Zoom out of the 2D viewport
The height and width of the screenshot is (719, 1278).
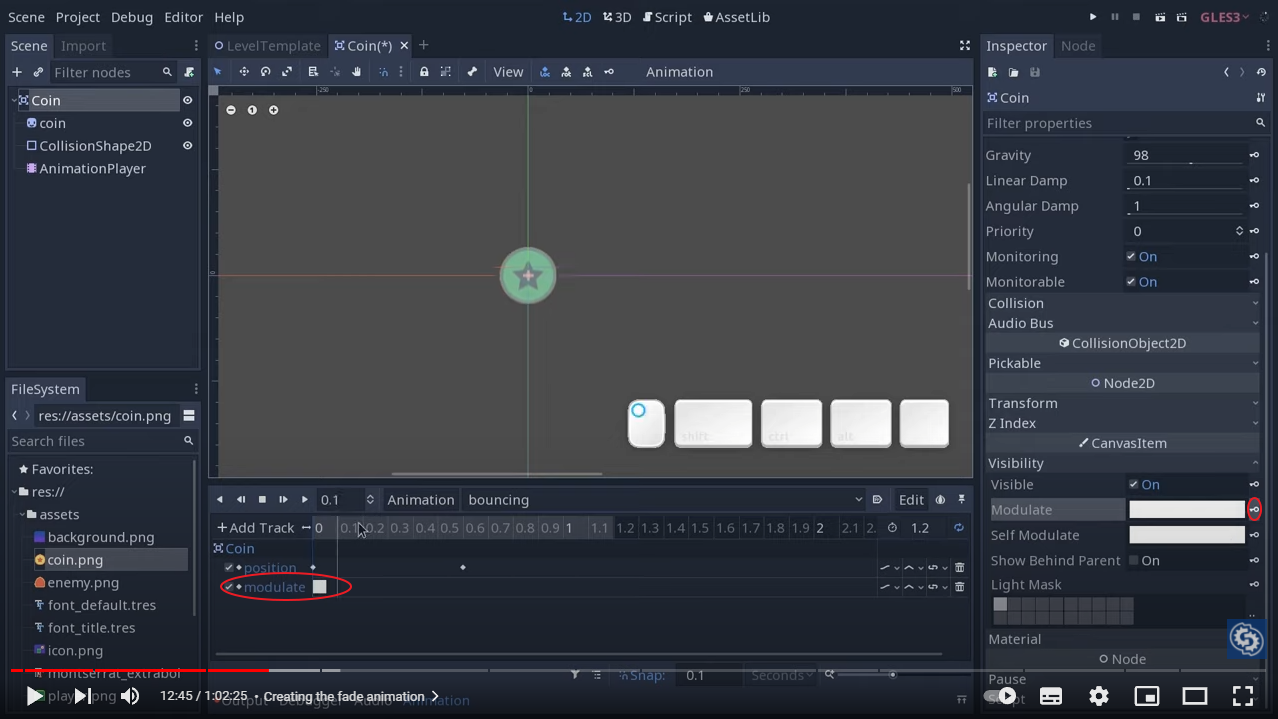(x=231, y=110)
